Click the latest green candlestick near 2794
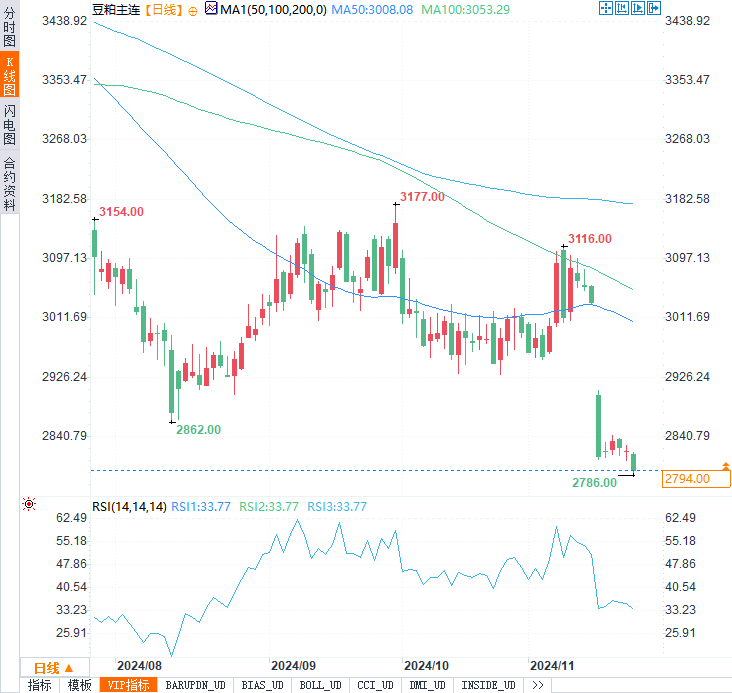Image resolution: width=732 pixels, height=693 pixels. (x=633, y=462)
